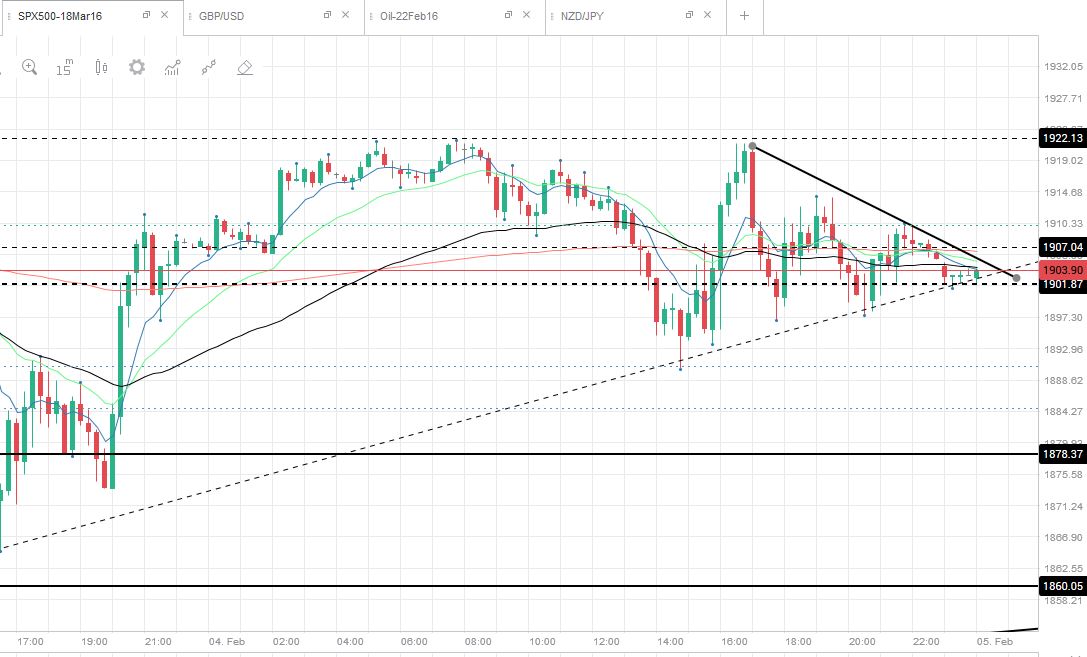Click the zoom magnifier chart tool
Viewport: 1087px width, 657px height.
[29, 67]
